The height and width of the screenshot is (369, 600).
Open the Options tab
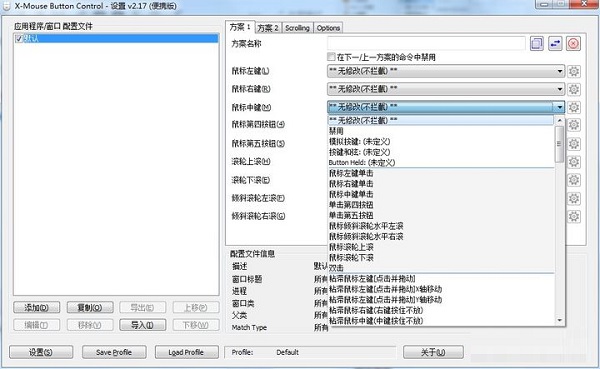coord(328,28)
